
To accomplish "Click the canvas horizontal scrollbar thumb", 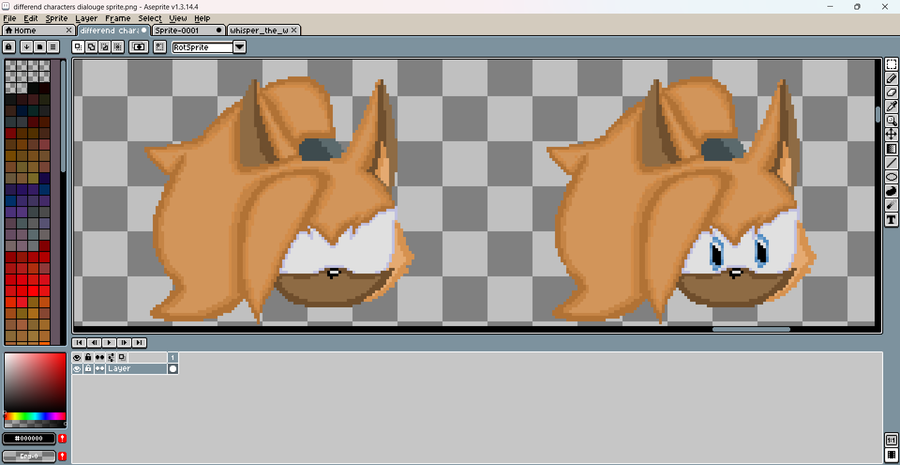I will (751, 330).
